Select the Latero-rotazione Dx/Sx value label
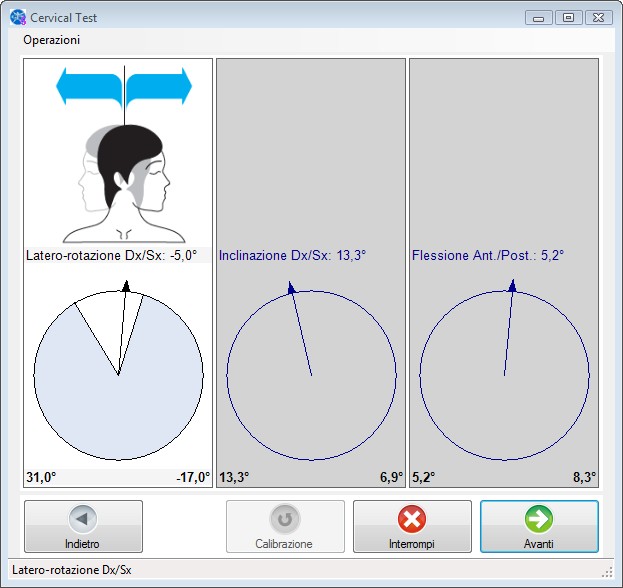Viewport: 623px width, 588px height. [x=112, y=255]
